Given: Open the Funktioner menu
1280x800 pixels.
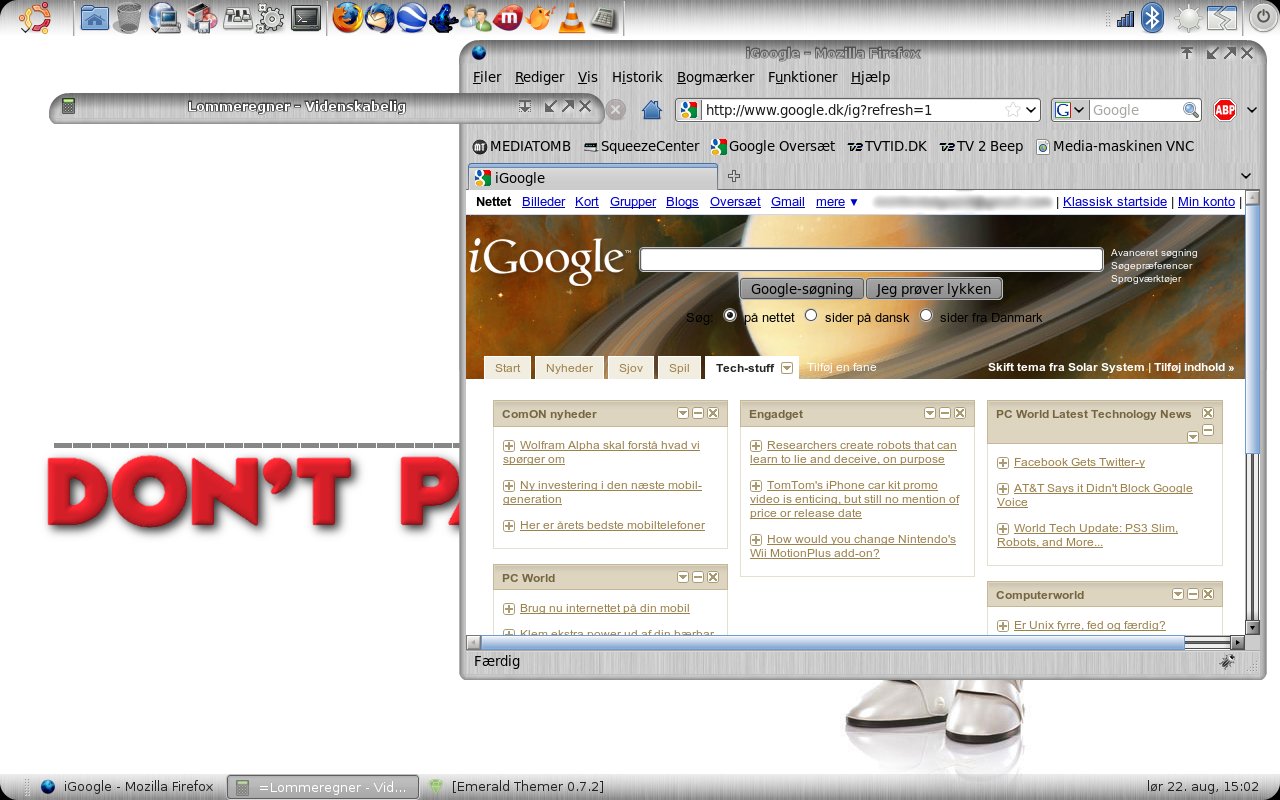Looking at the screenshot, I should 803,77.
